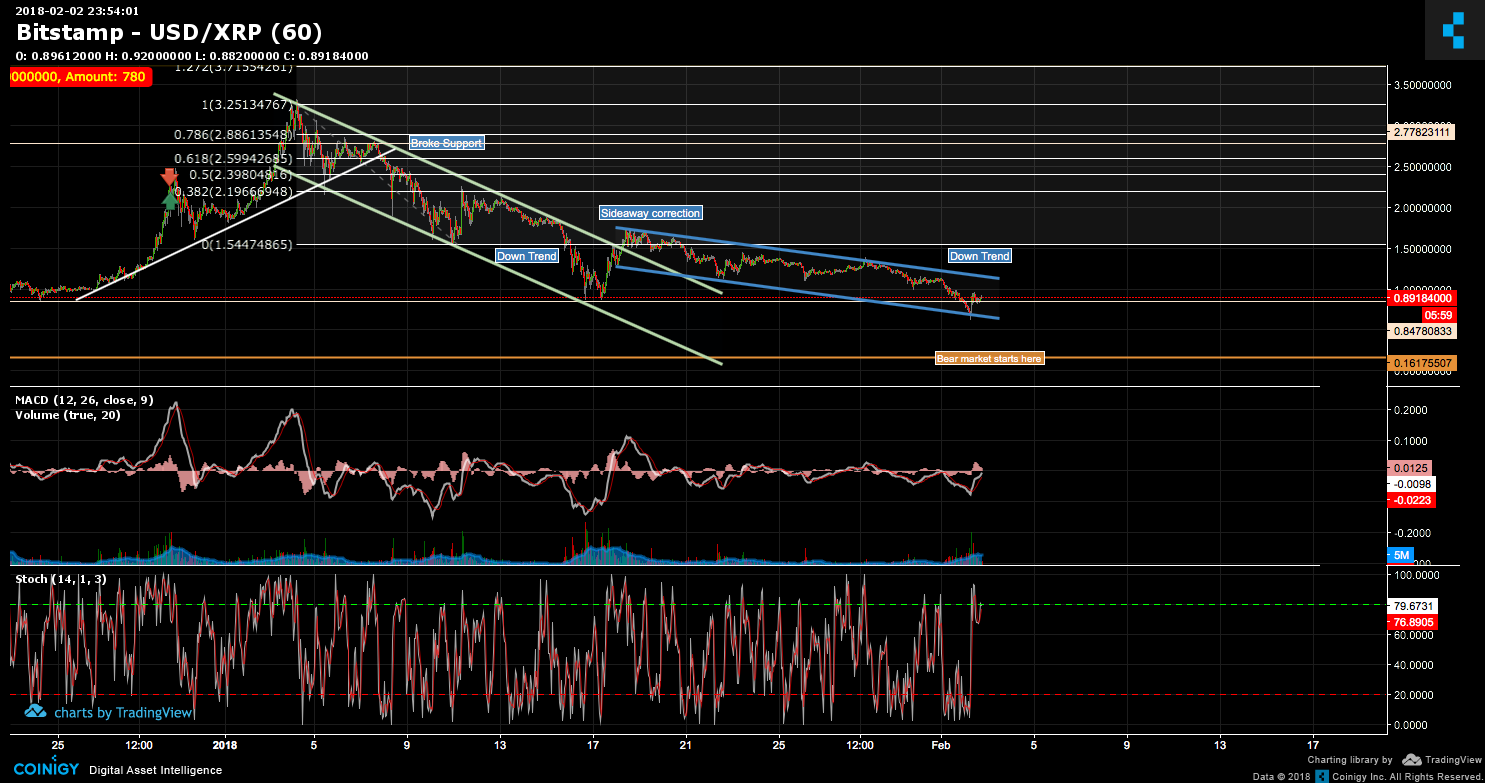Click the 'MACD (12, 26, close, 9)' indicator label
Screen dimensions: 1485x783
84,400
